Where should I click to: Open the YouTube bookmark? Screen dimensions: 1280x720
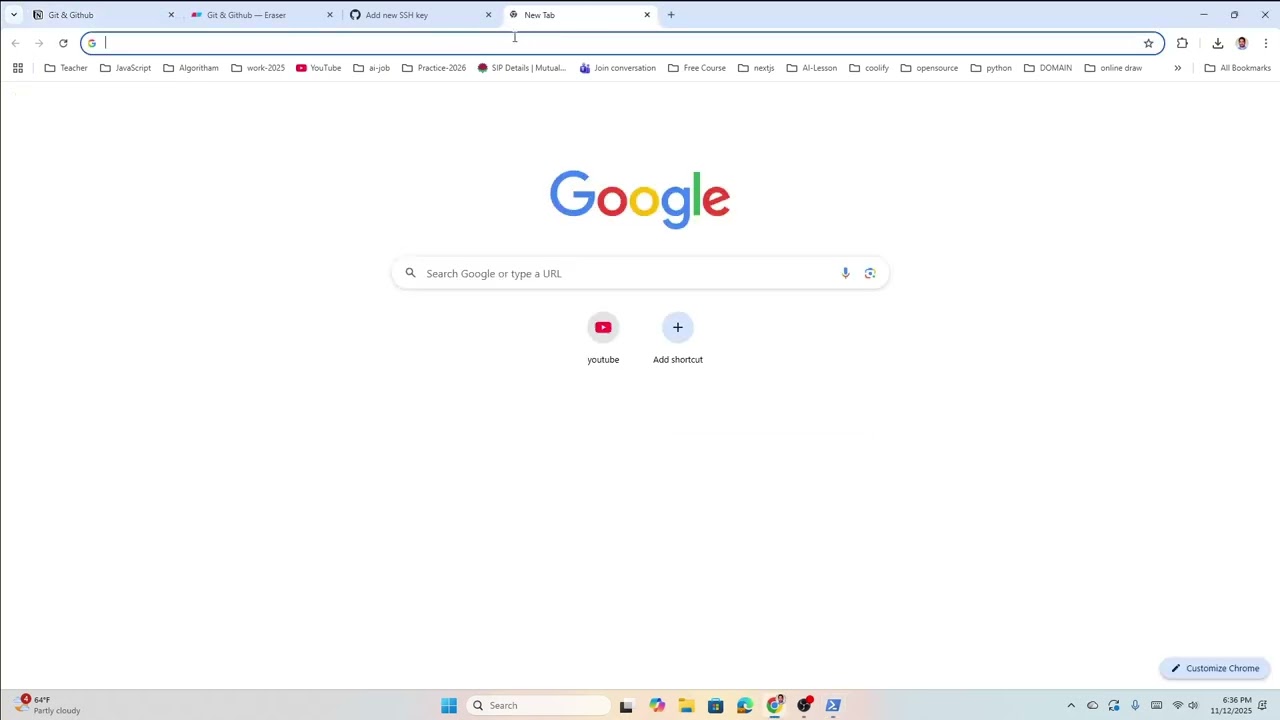click(318, 68)
